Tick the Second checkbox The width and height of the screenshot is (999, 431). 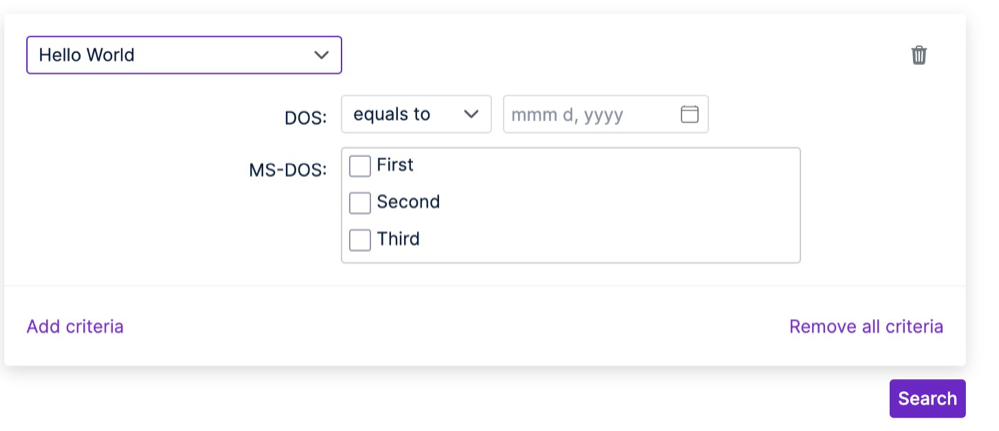(360, 203)
